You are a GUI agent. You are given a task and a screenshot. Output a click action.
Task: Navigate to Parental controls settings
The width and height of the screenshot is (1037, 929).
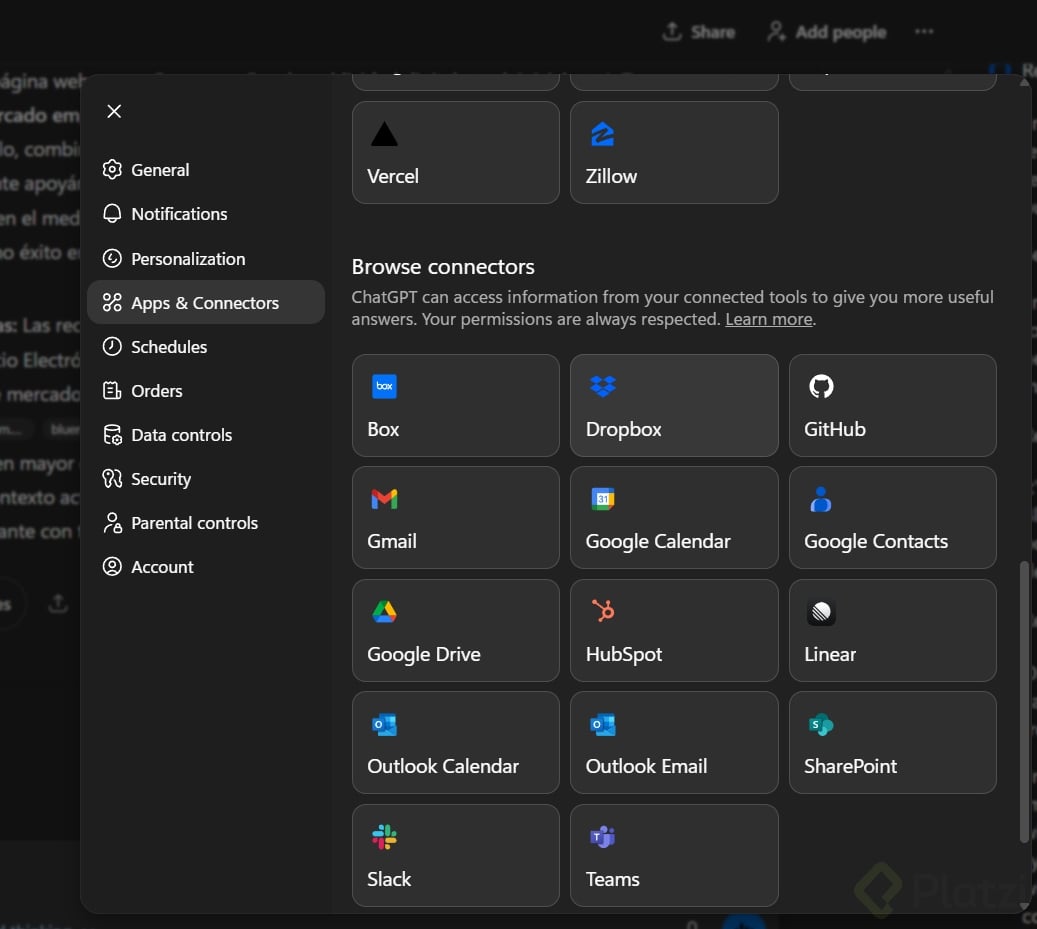tap(194, 523)
